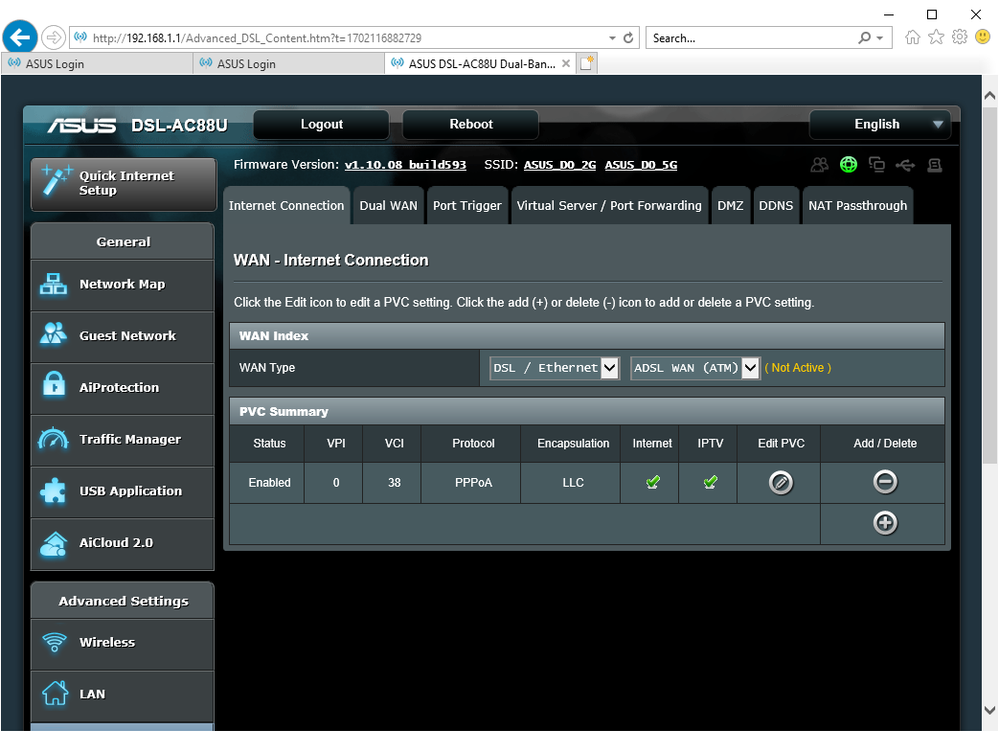This screenshot has width=999, height=732.
Task: Switch to the Dual WAN tab
Action: click(x=388, y=206)
